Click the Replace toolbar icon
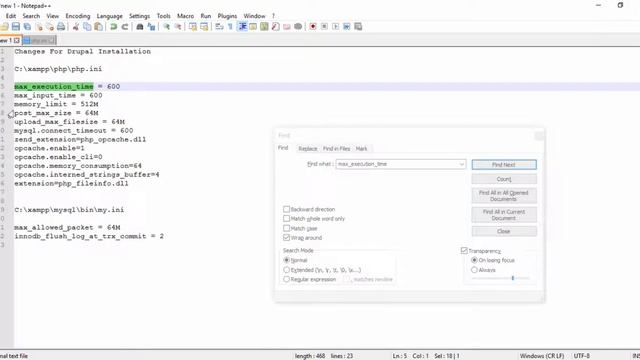The height and width of the screenshot is (360, 640). [x=151, y=27]
